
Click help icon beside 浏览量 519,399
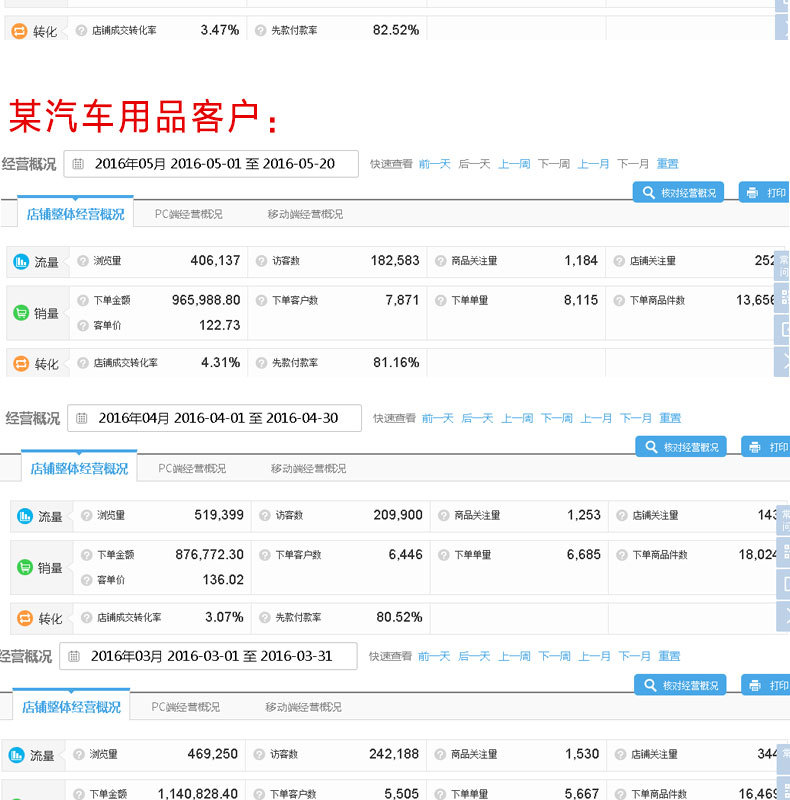pyautogui.click(x=86, y=515)
